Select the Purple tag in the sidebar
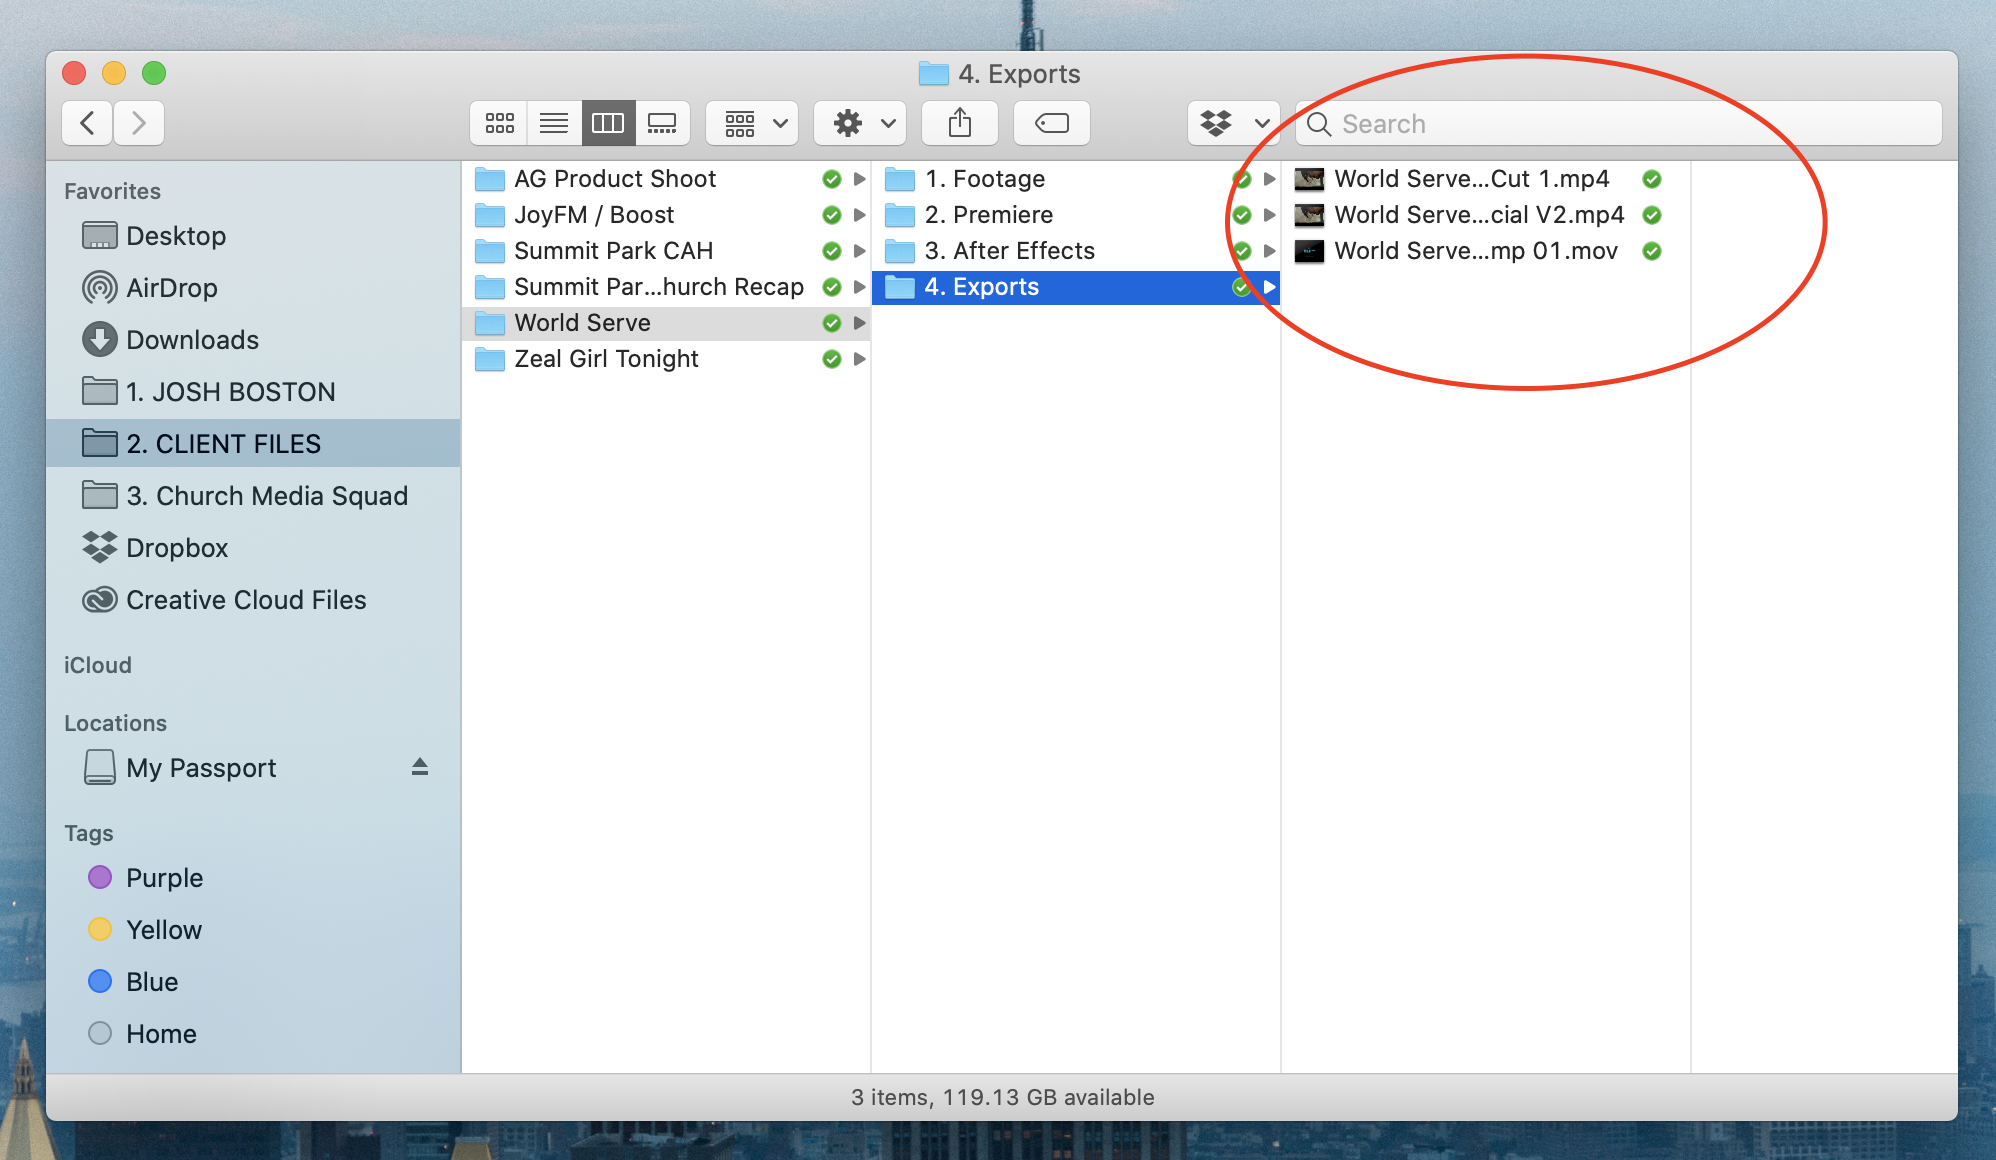The height and width of the screenshot is (1160, 1996). point(164,877)
